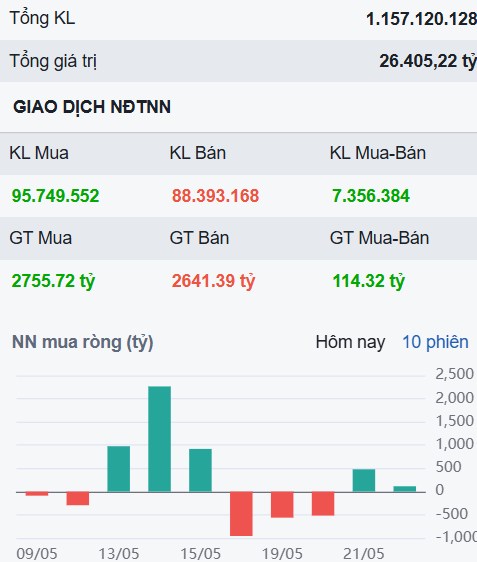Click the 09/05 axis date label

(x=37, y=554)
